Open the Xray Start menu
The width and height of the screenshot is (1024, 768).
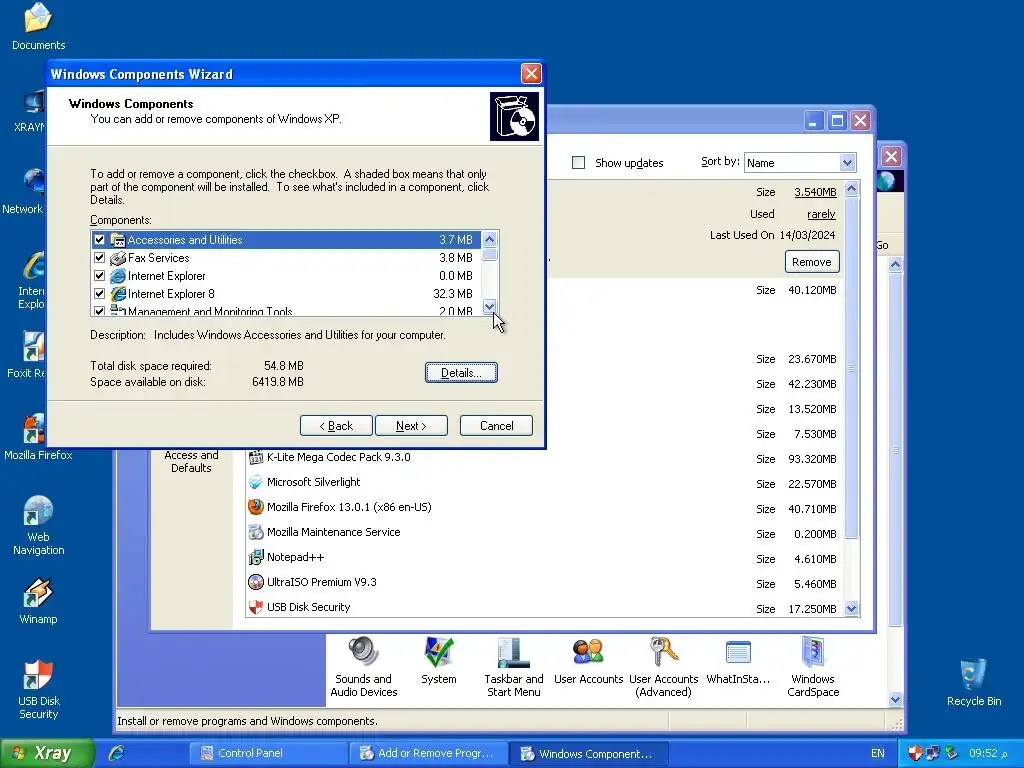(46, 753)
